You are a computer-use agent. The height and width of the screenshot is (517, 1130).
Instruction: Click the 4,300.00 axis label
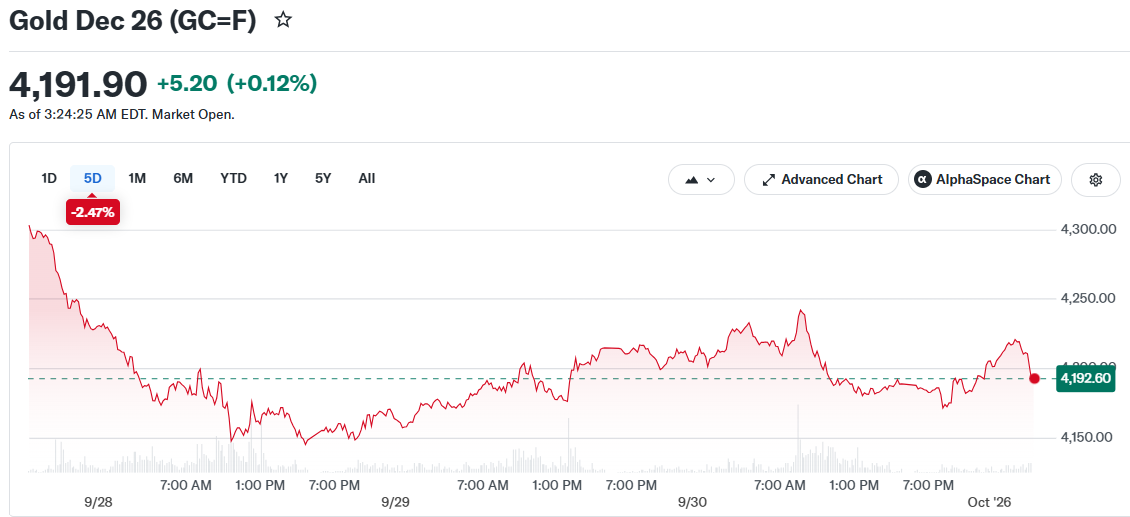1088,229
